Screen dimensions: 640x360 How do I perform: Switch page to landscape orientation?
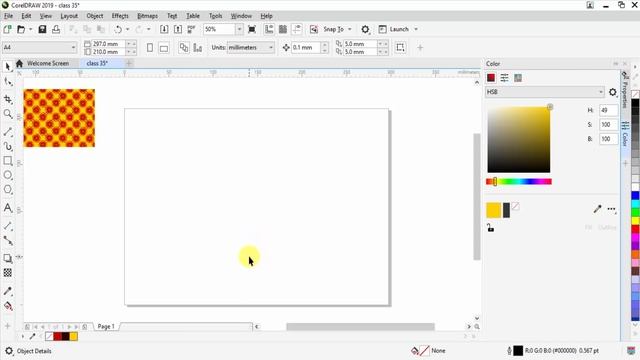point(164,48)
